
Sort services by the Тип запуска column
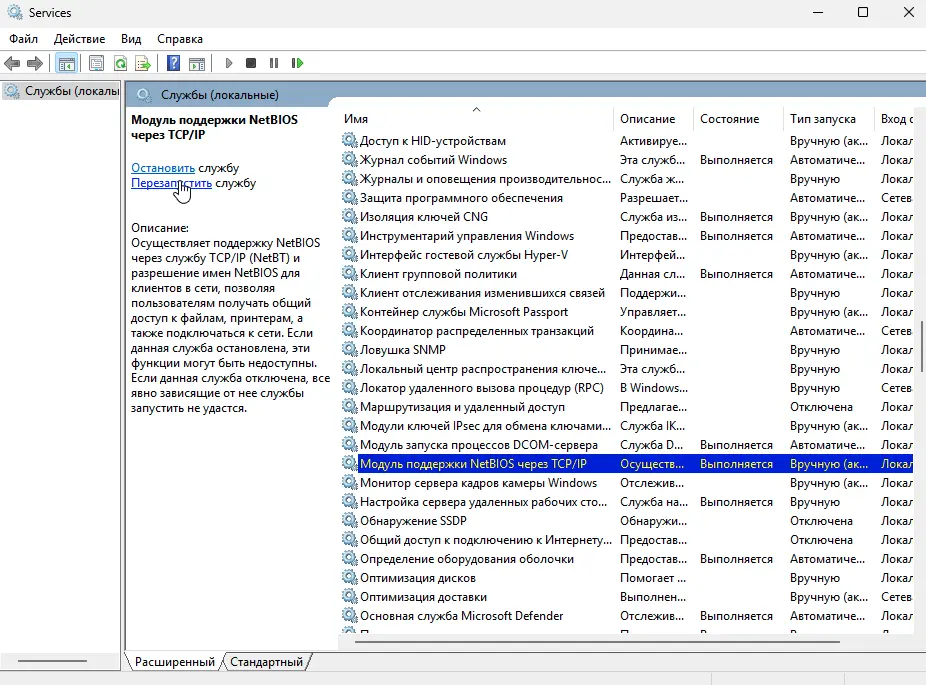tap(822, 119)
